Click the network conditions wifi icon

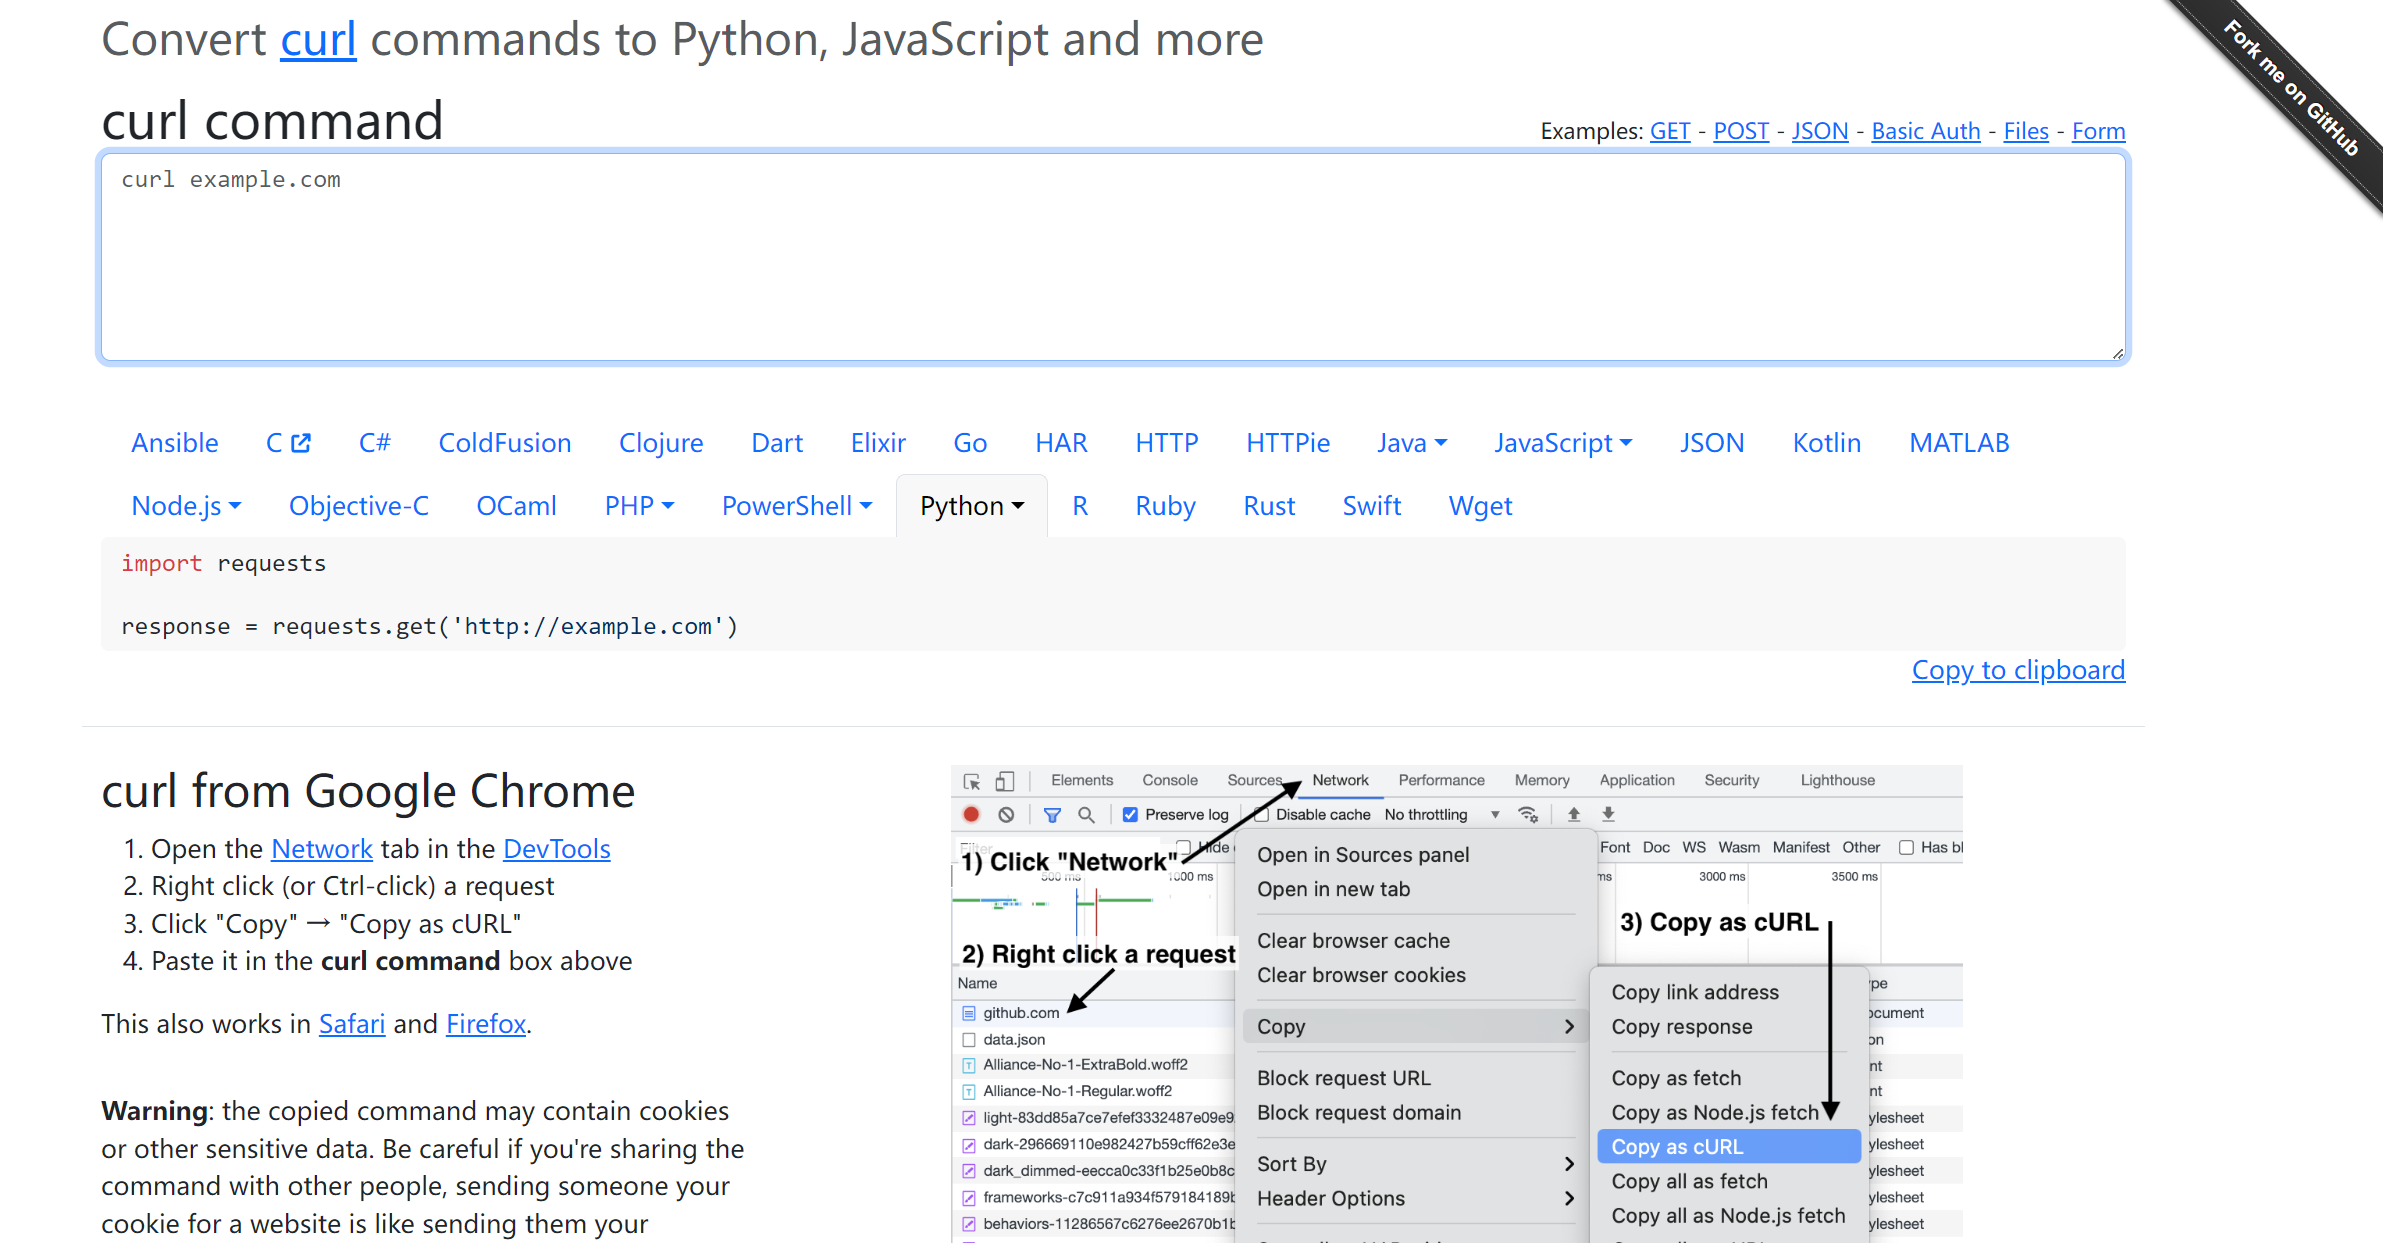coord(1528,814)
